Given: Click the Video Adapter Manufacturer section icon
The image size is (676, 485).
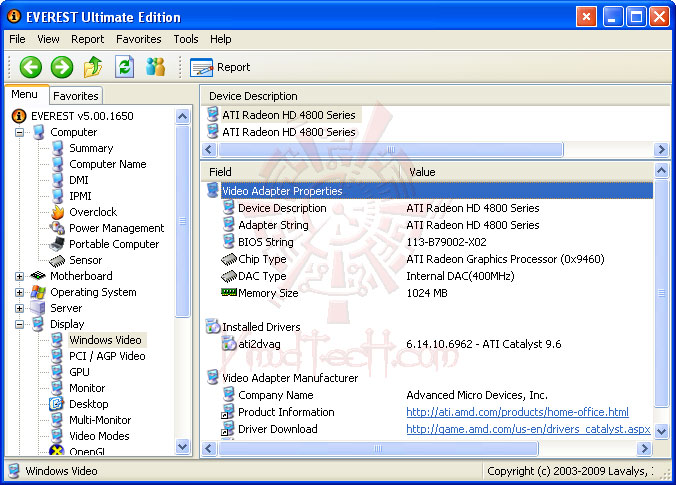Looking at the screenshot, I should click(213, 378).
